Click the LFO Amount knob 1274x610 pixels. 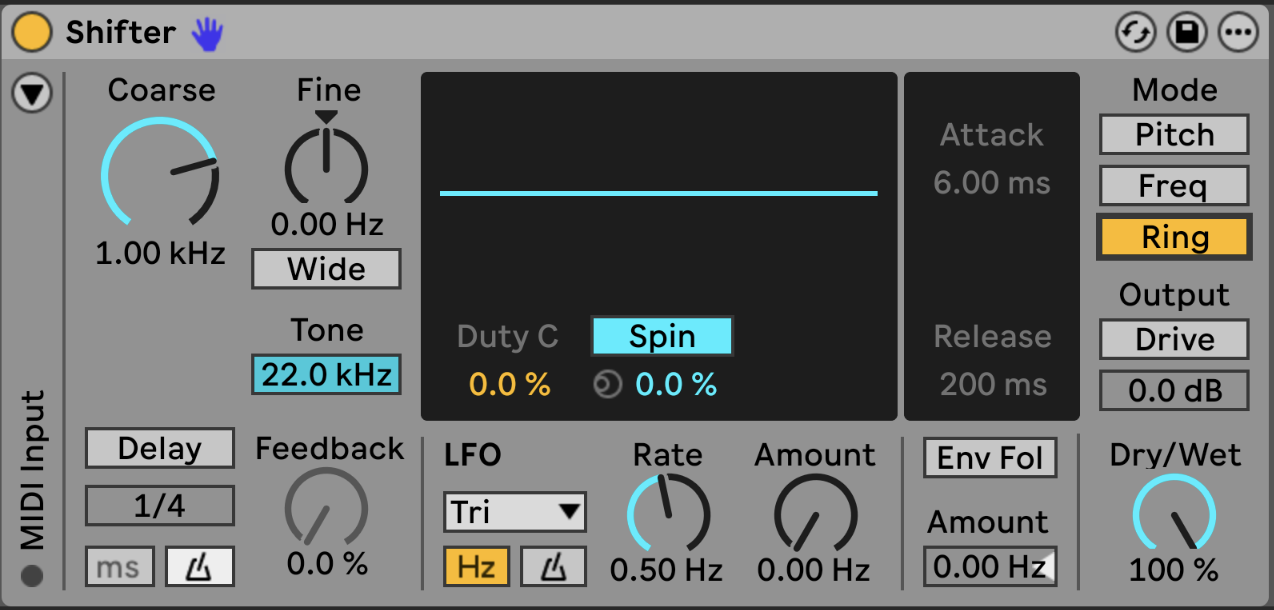pyautogui.click(x=815, y=515)
